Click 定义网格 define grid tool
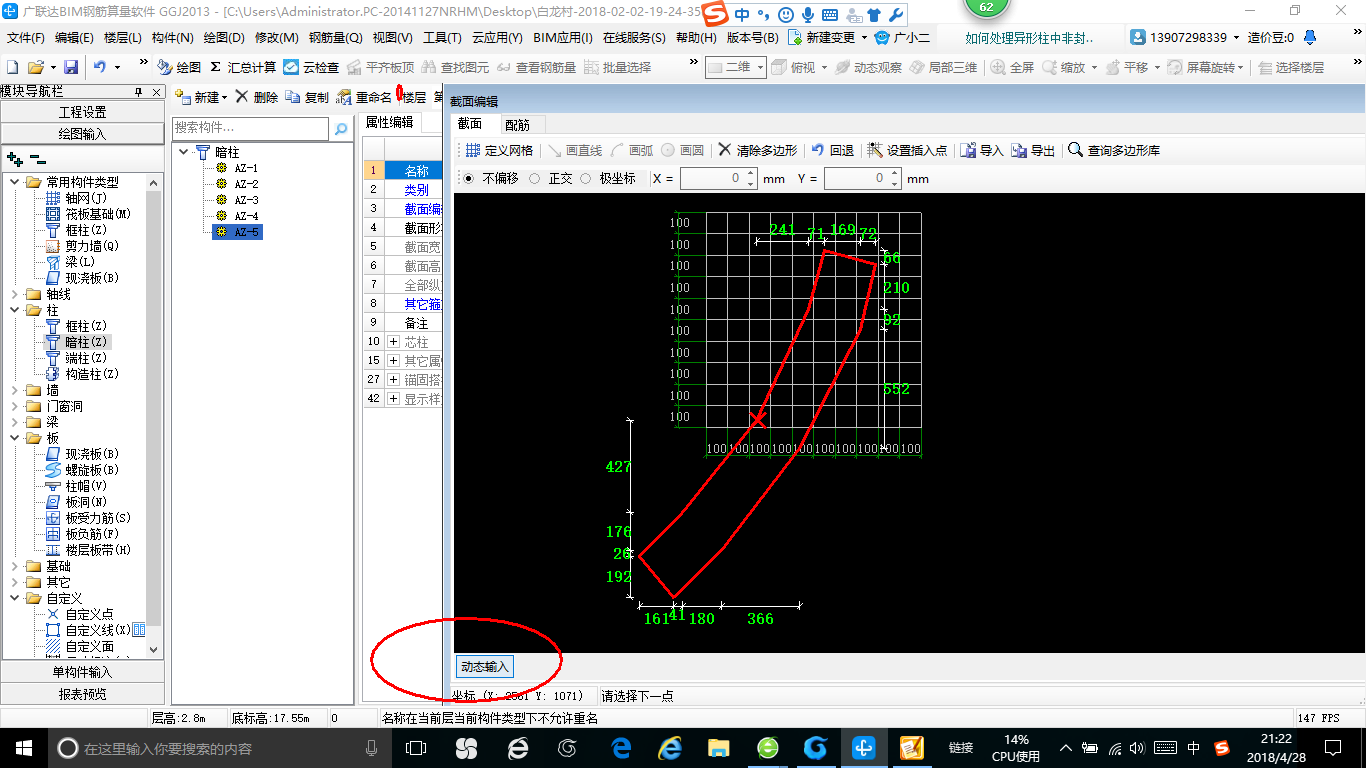 499,150
